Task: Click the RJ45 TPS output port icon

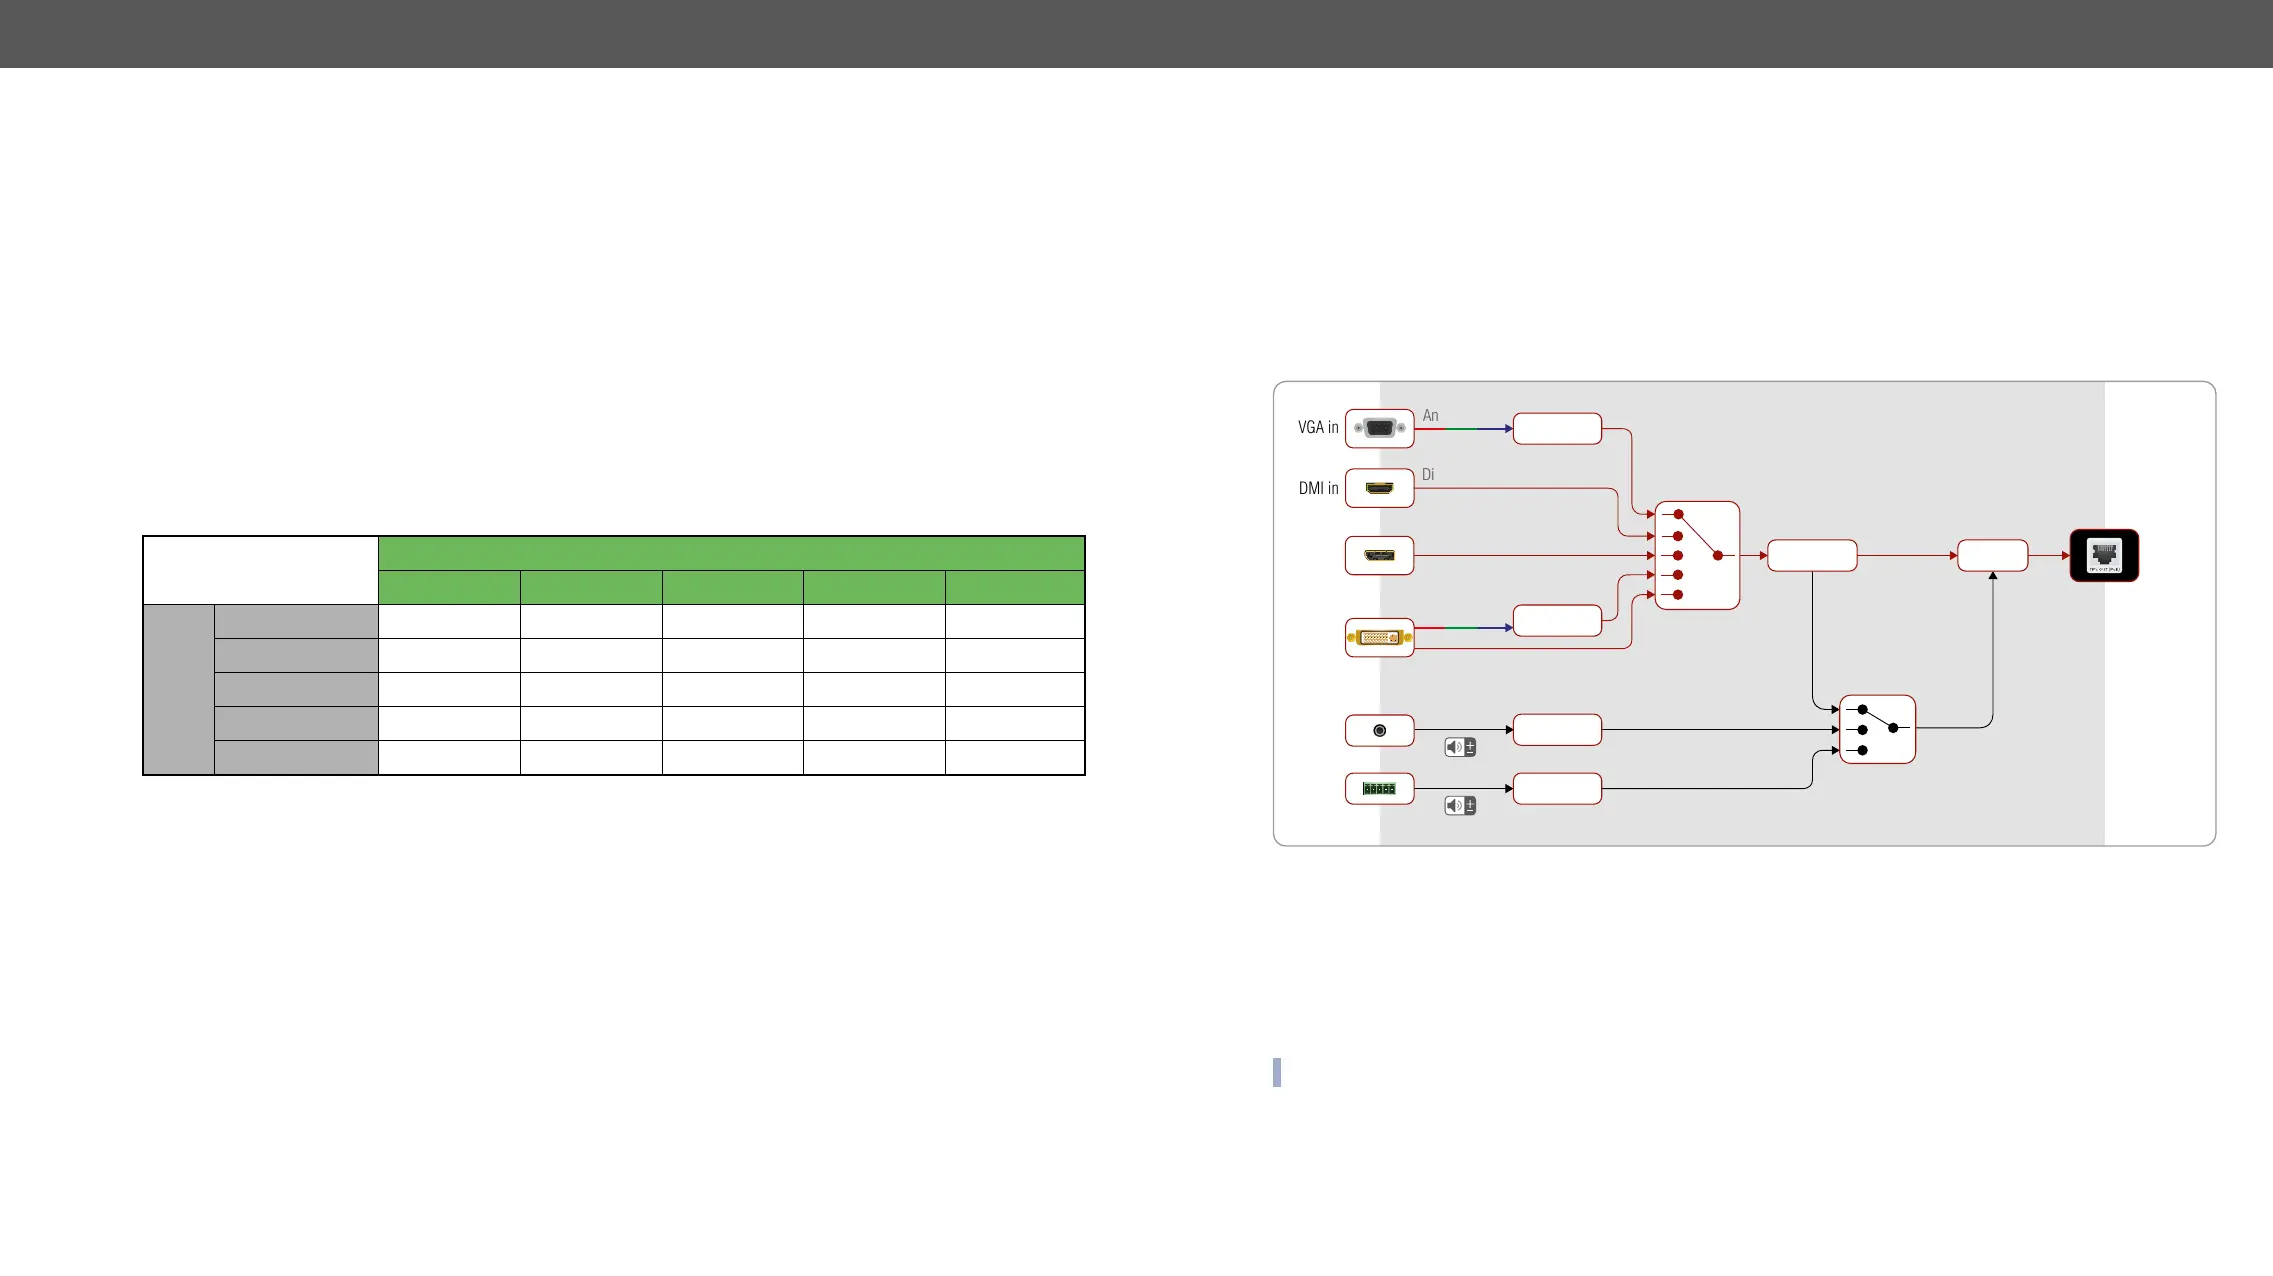Action: coord(2104,555)
